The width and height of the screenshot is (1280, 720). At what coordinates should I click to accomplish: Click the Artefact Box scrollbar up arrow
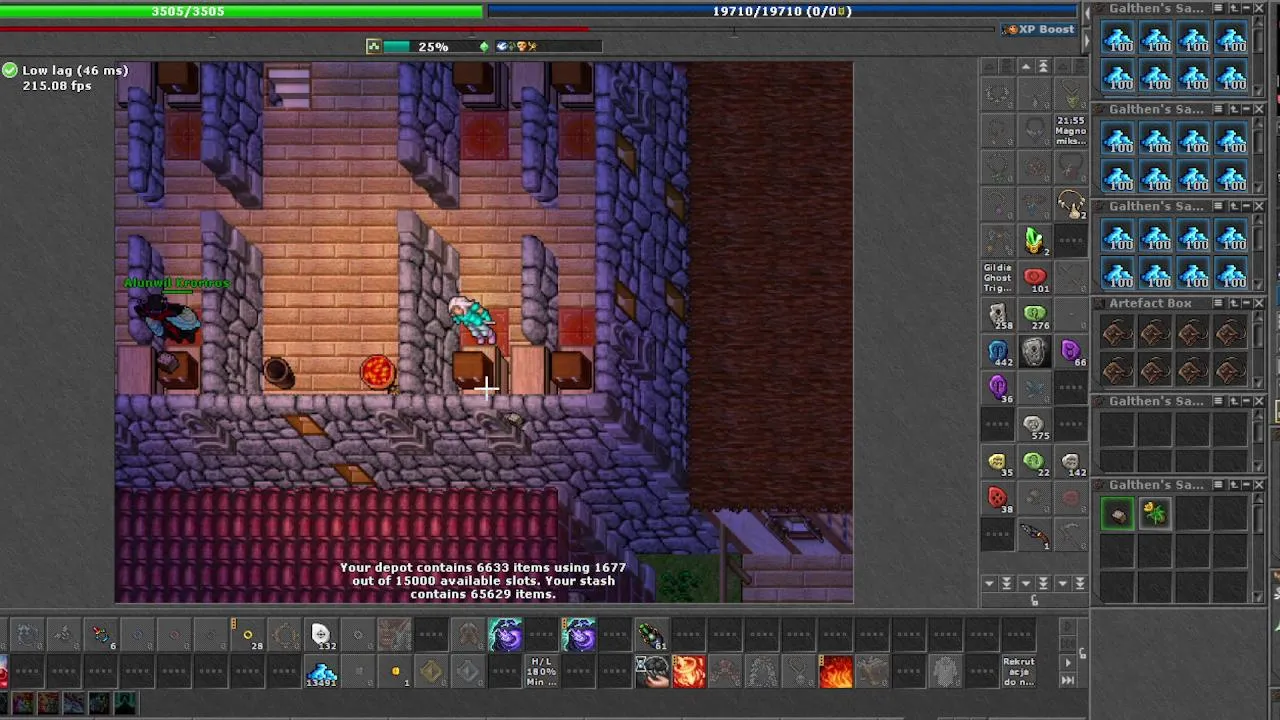tap(1259, 319)
